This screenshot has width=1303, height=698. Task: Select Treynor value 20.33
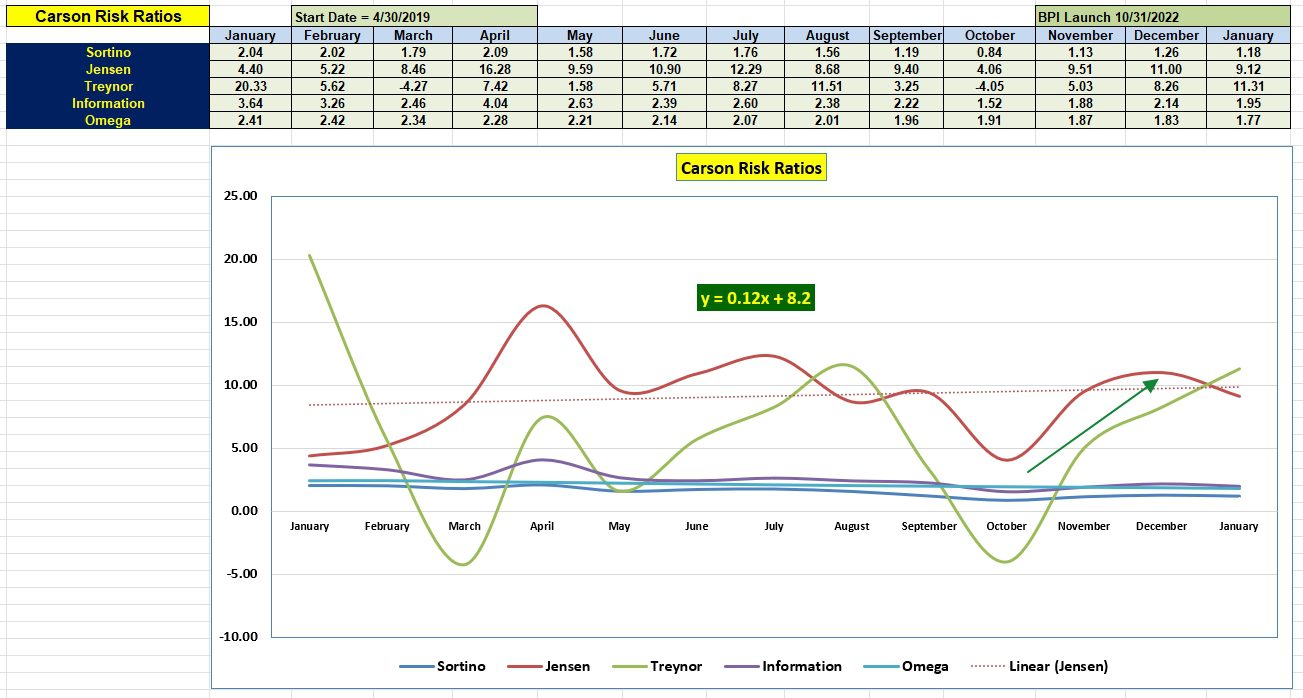251,86
